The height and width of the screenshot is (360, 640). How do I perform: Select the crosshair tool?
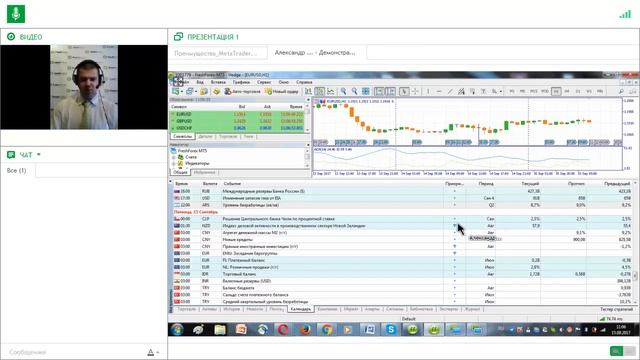point(415,91)
